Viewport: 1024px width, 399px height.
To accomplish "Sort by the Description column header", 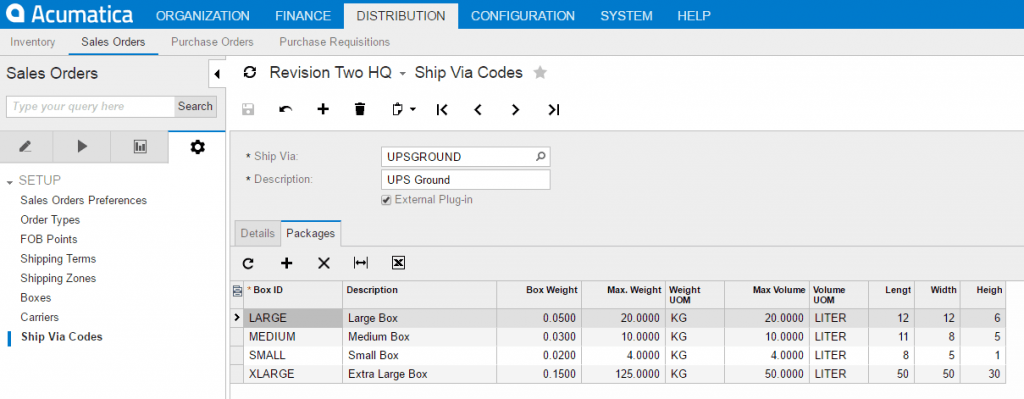I will (x=420, y=295).
